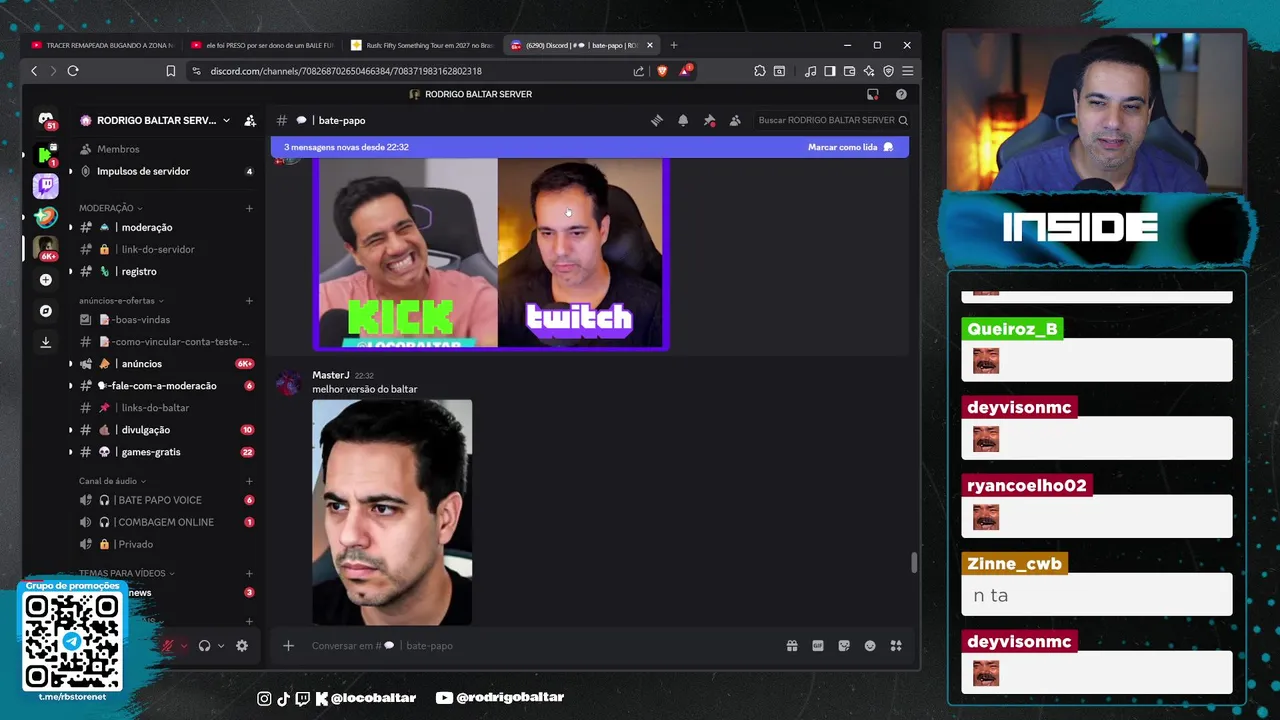The image size is (1280, 720).
Task: Close the Discord browser tab
Action: tap(649, 45)
